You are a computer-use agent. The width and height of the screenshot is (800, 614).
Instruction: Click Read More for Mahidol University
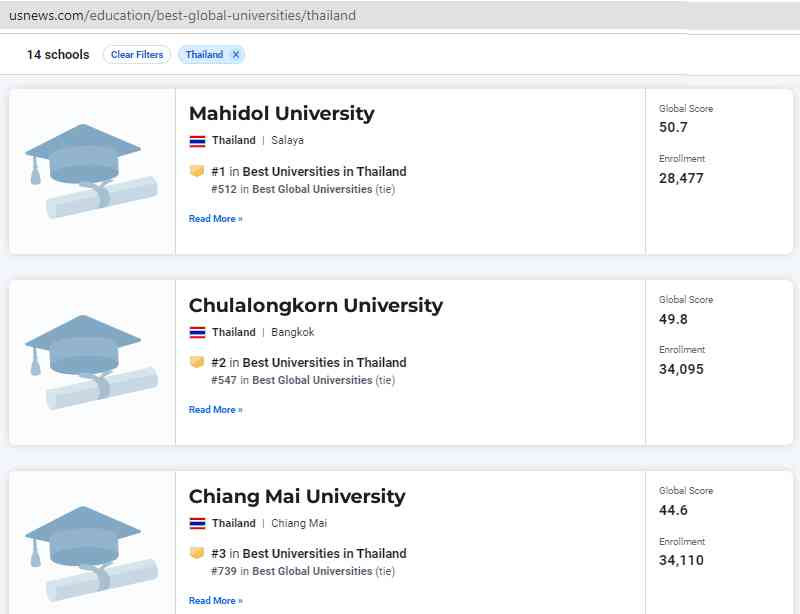[x=215, y=219]
